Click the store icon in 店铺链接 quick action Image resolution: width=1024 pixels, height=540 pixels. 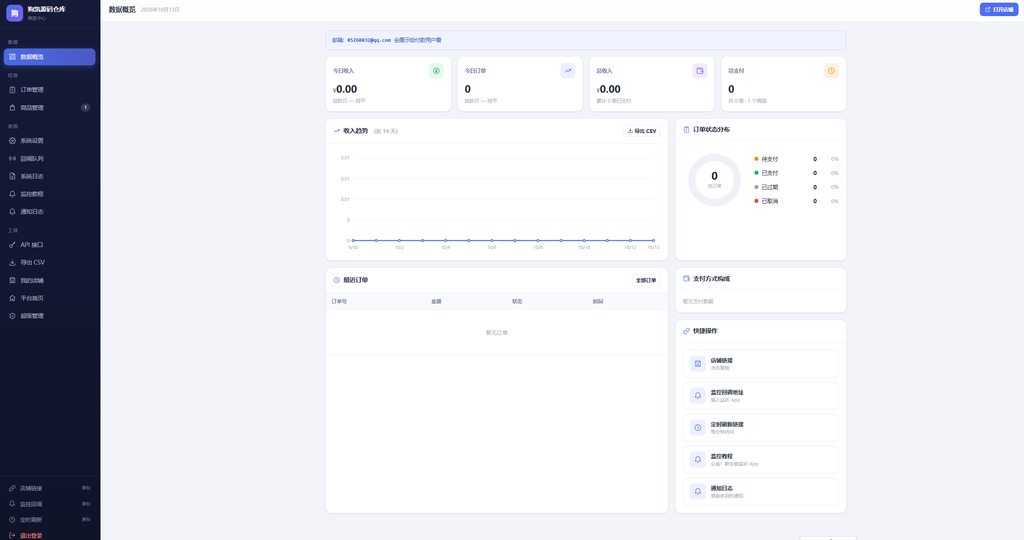pos(697,364)
